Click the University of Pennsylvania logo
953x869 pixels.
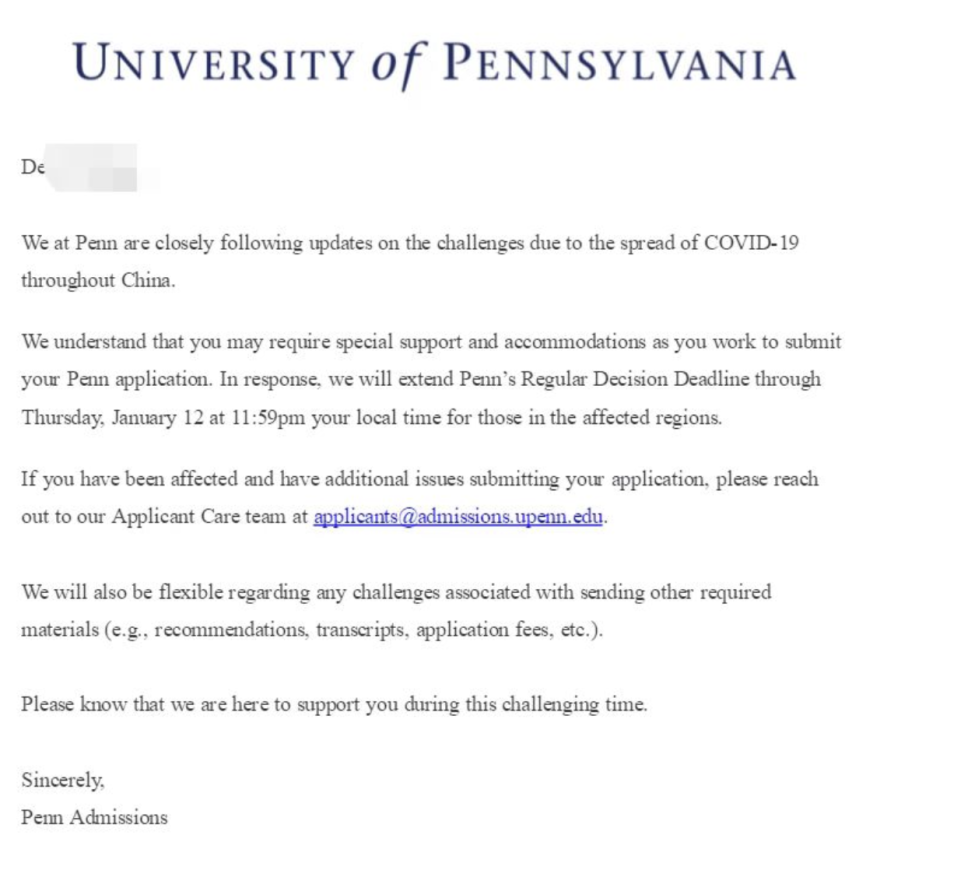click(434, 64)
